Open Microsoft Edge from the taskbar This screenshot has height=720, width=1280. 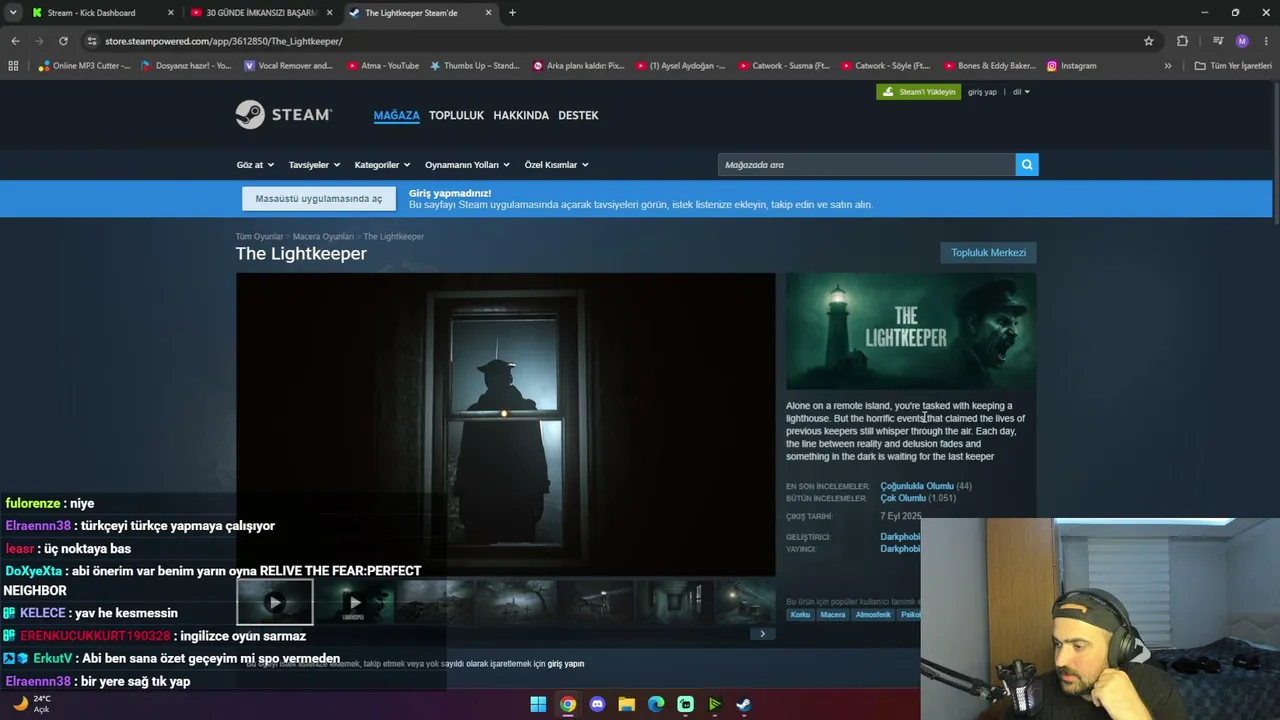[x=656, y=704]
